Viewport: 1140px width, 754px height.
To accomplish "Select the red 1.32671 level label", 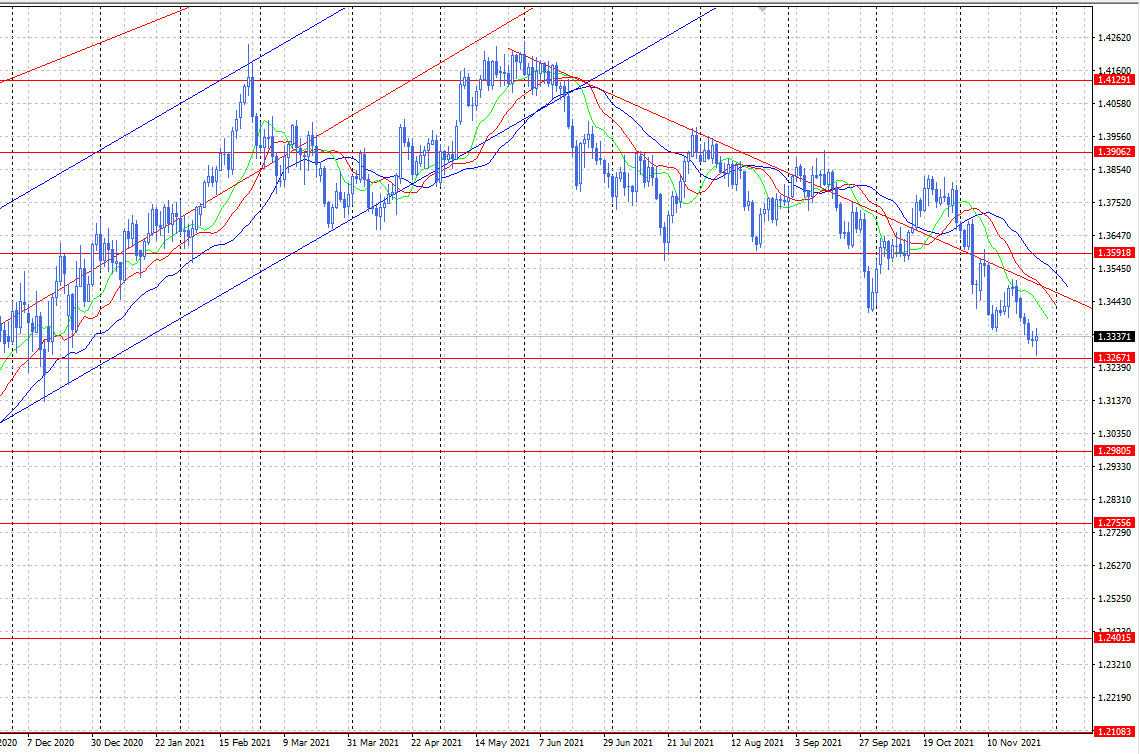I will tap(1114, 358).
